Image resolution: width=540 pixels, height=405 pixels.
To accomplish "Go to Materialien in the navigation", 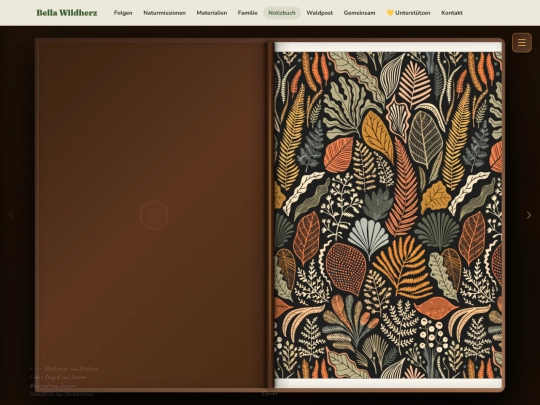I will 212,13.
